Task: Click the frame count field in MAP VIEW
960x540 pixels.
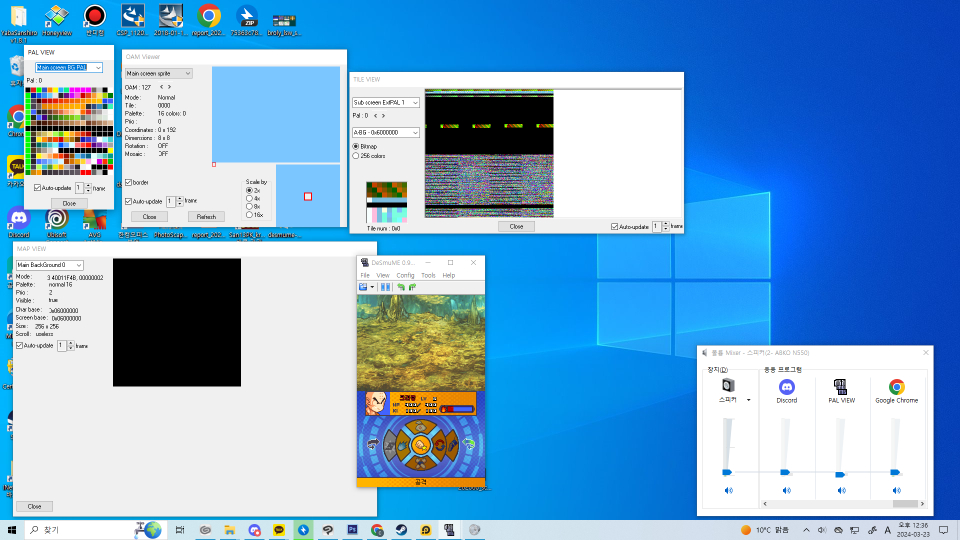Action: pos(62,345)
